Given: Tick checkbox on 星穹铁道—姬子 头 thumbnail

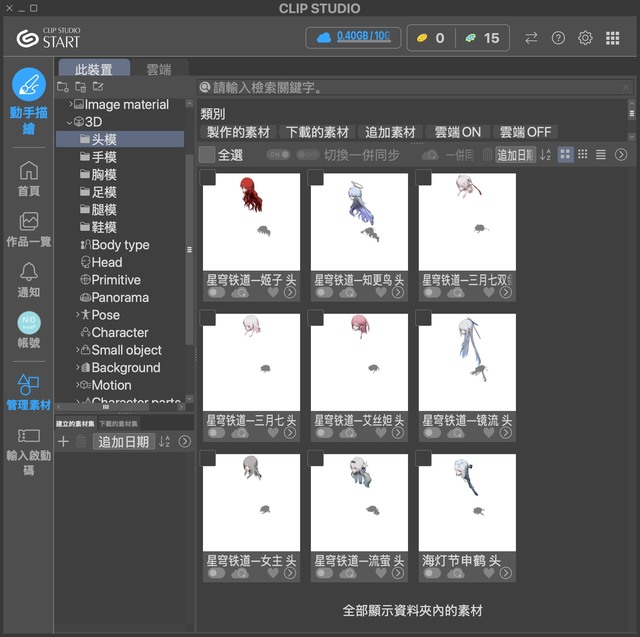Looking at the screenshot, I should click(207, 178).
